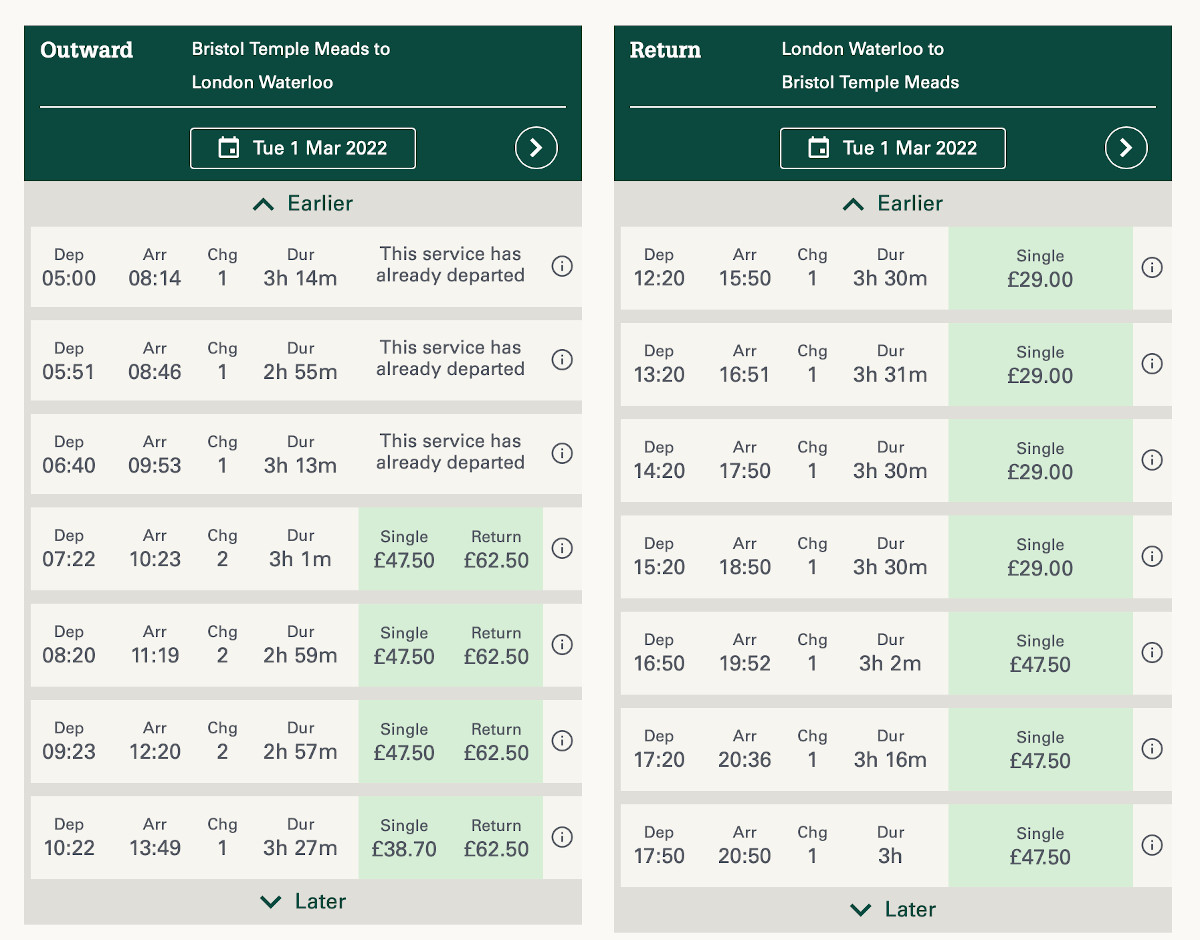Show info for the 16:50 return train
Viewport: 1200px width, 940px height.
1152,652
